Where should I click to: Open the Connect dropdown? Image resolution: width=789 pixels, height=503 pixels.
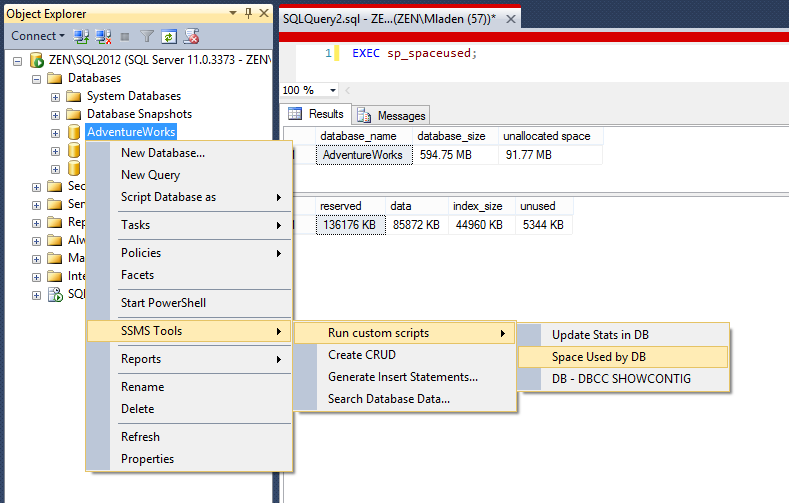[x=38, y=36]
